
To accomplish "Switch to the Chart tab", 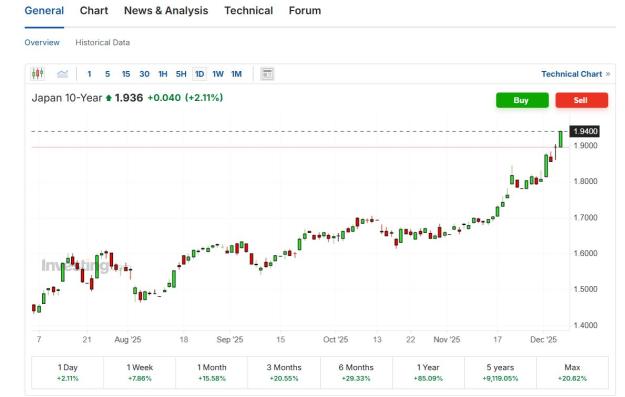I will (x=94, y=11).
